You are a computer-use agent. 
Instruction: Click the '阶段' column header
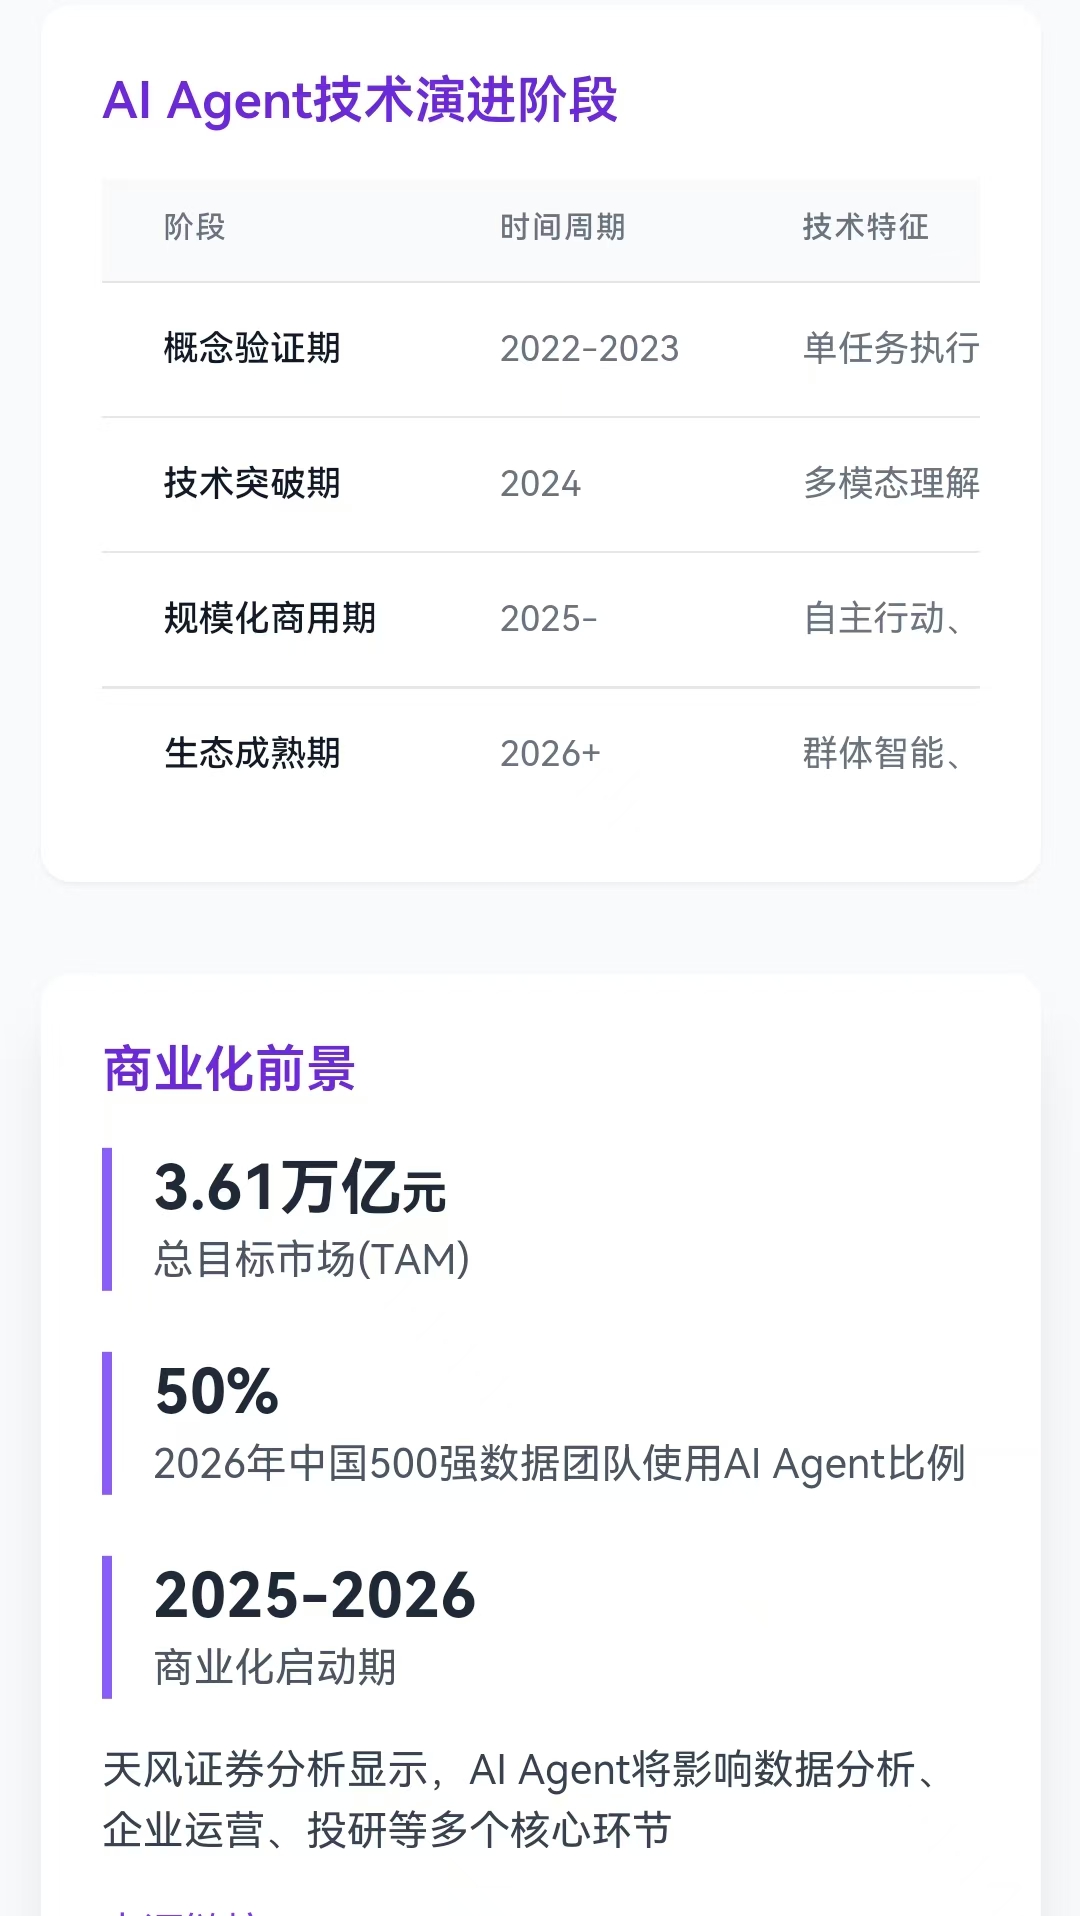point(195,228)
